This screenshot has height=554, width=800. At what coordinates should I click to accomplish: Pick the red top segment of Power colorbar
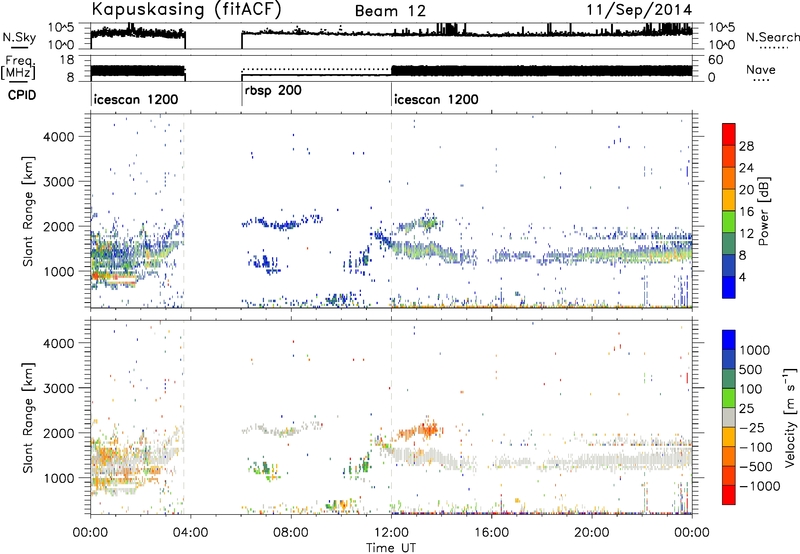[729, 134]
